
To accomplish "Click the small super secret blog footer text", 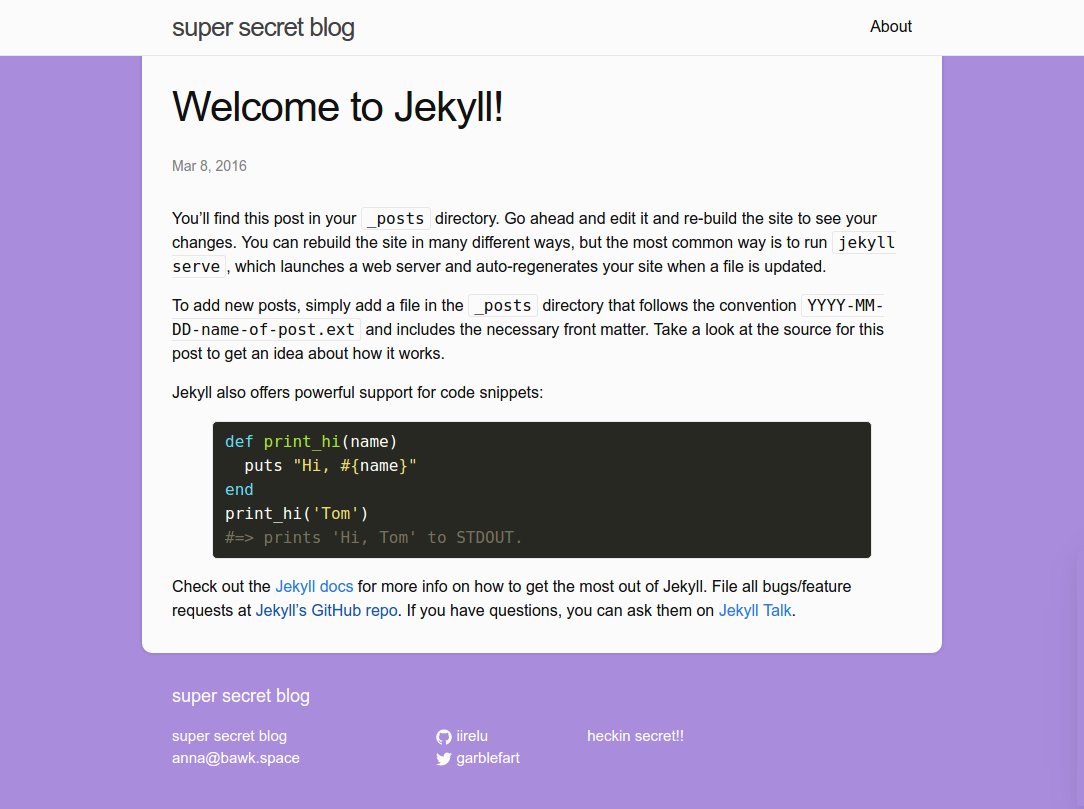I will (230, 736).
